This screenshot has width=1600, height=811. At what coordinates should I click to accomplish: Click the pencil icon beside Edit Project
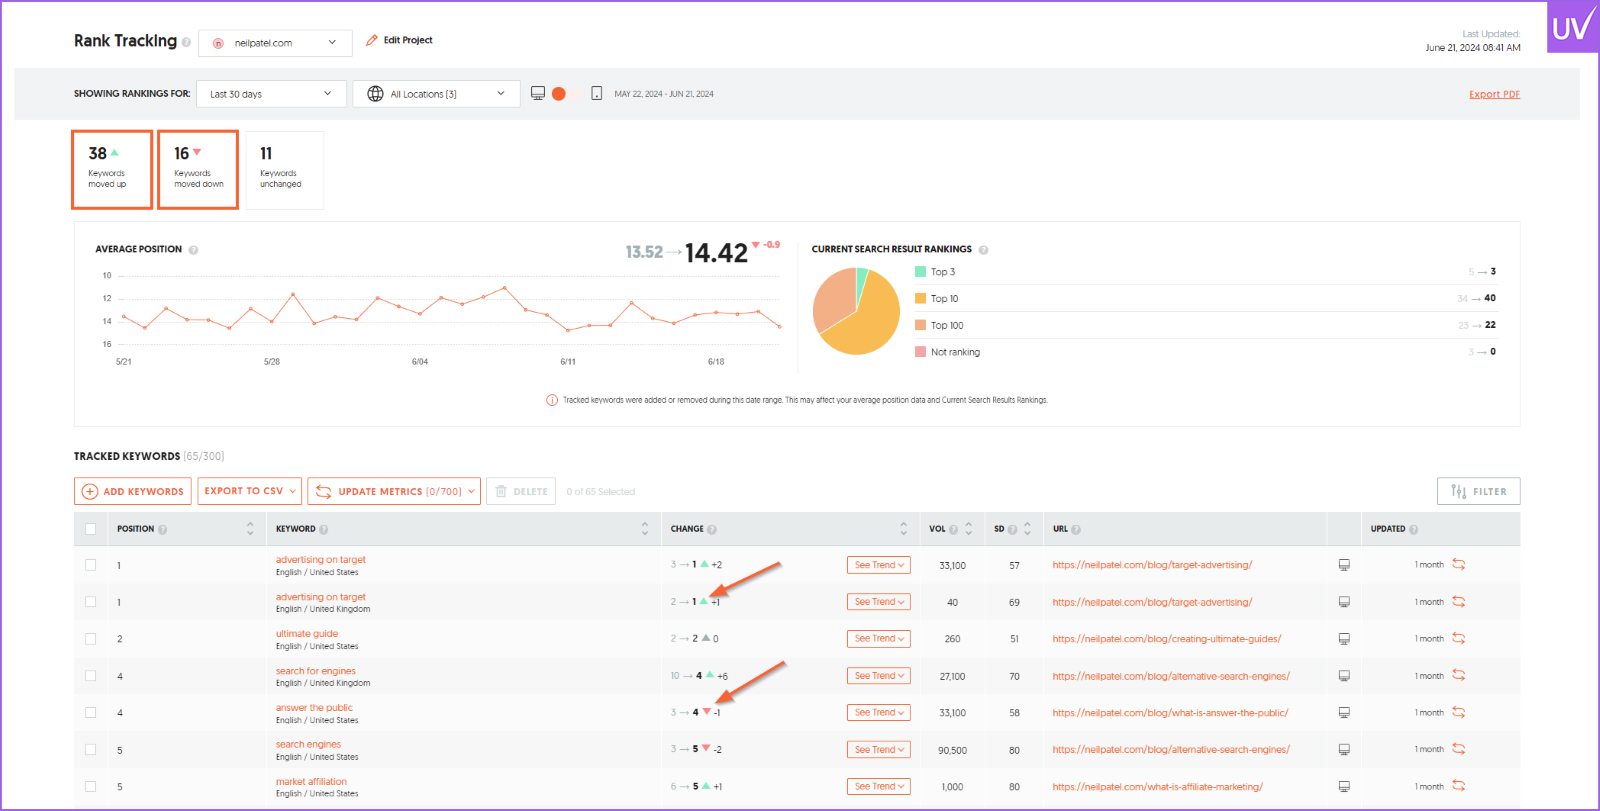(372, 41)
